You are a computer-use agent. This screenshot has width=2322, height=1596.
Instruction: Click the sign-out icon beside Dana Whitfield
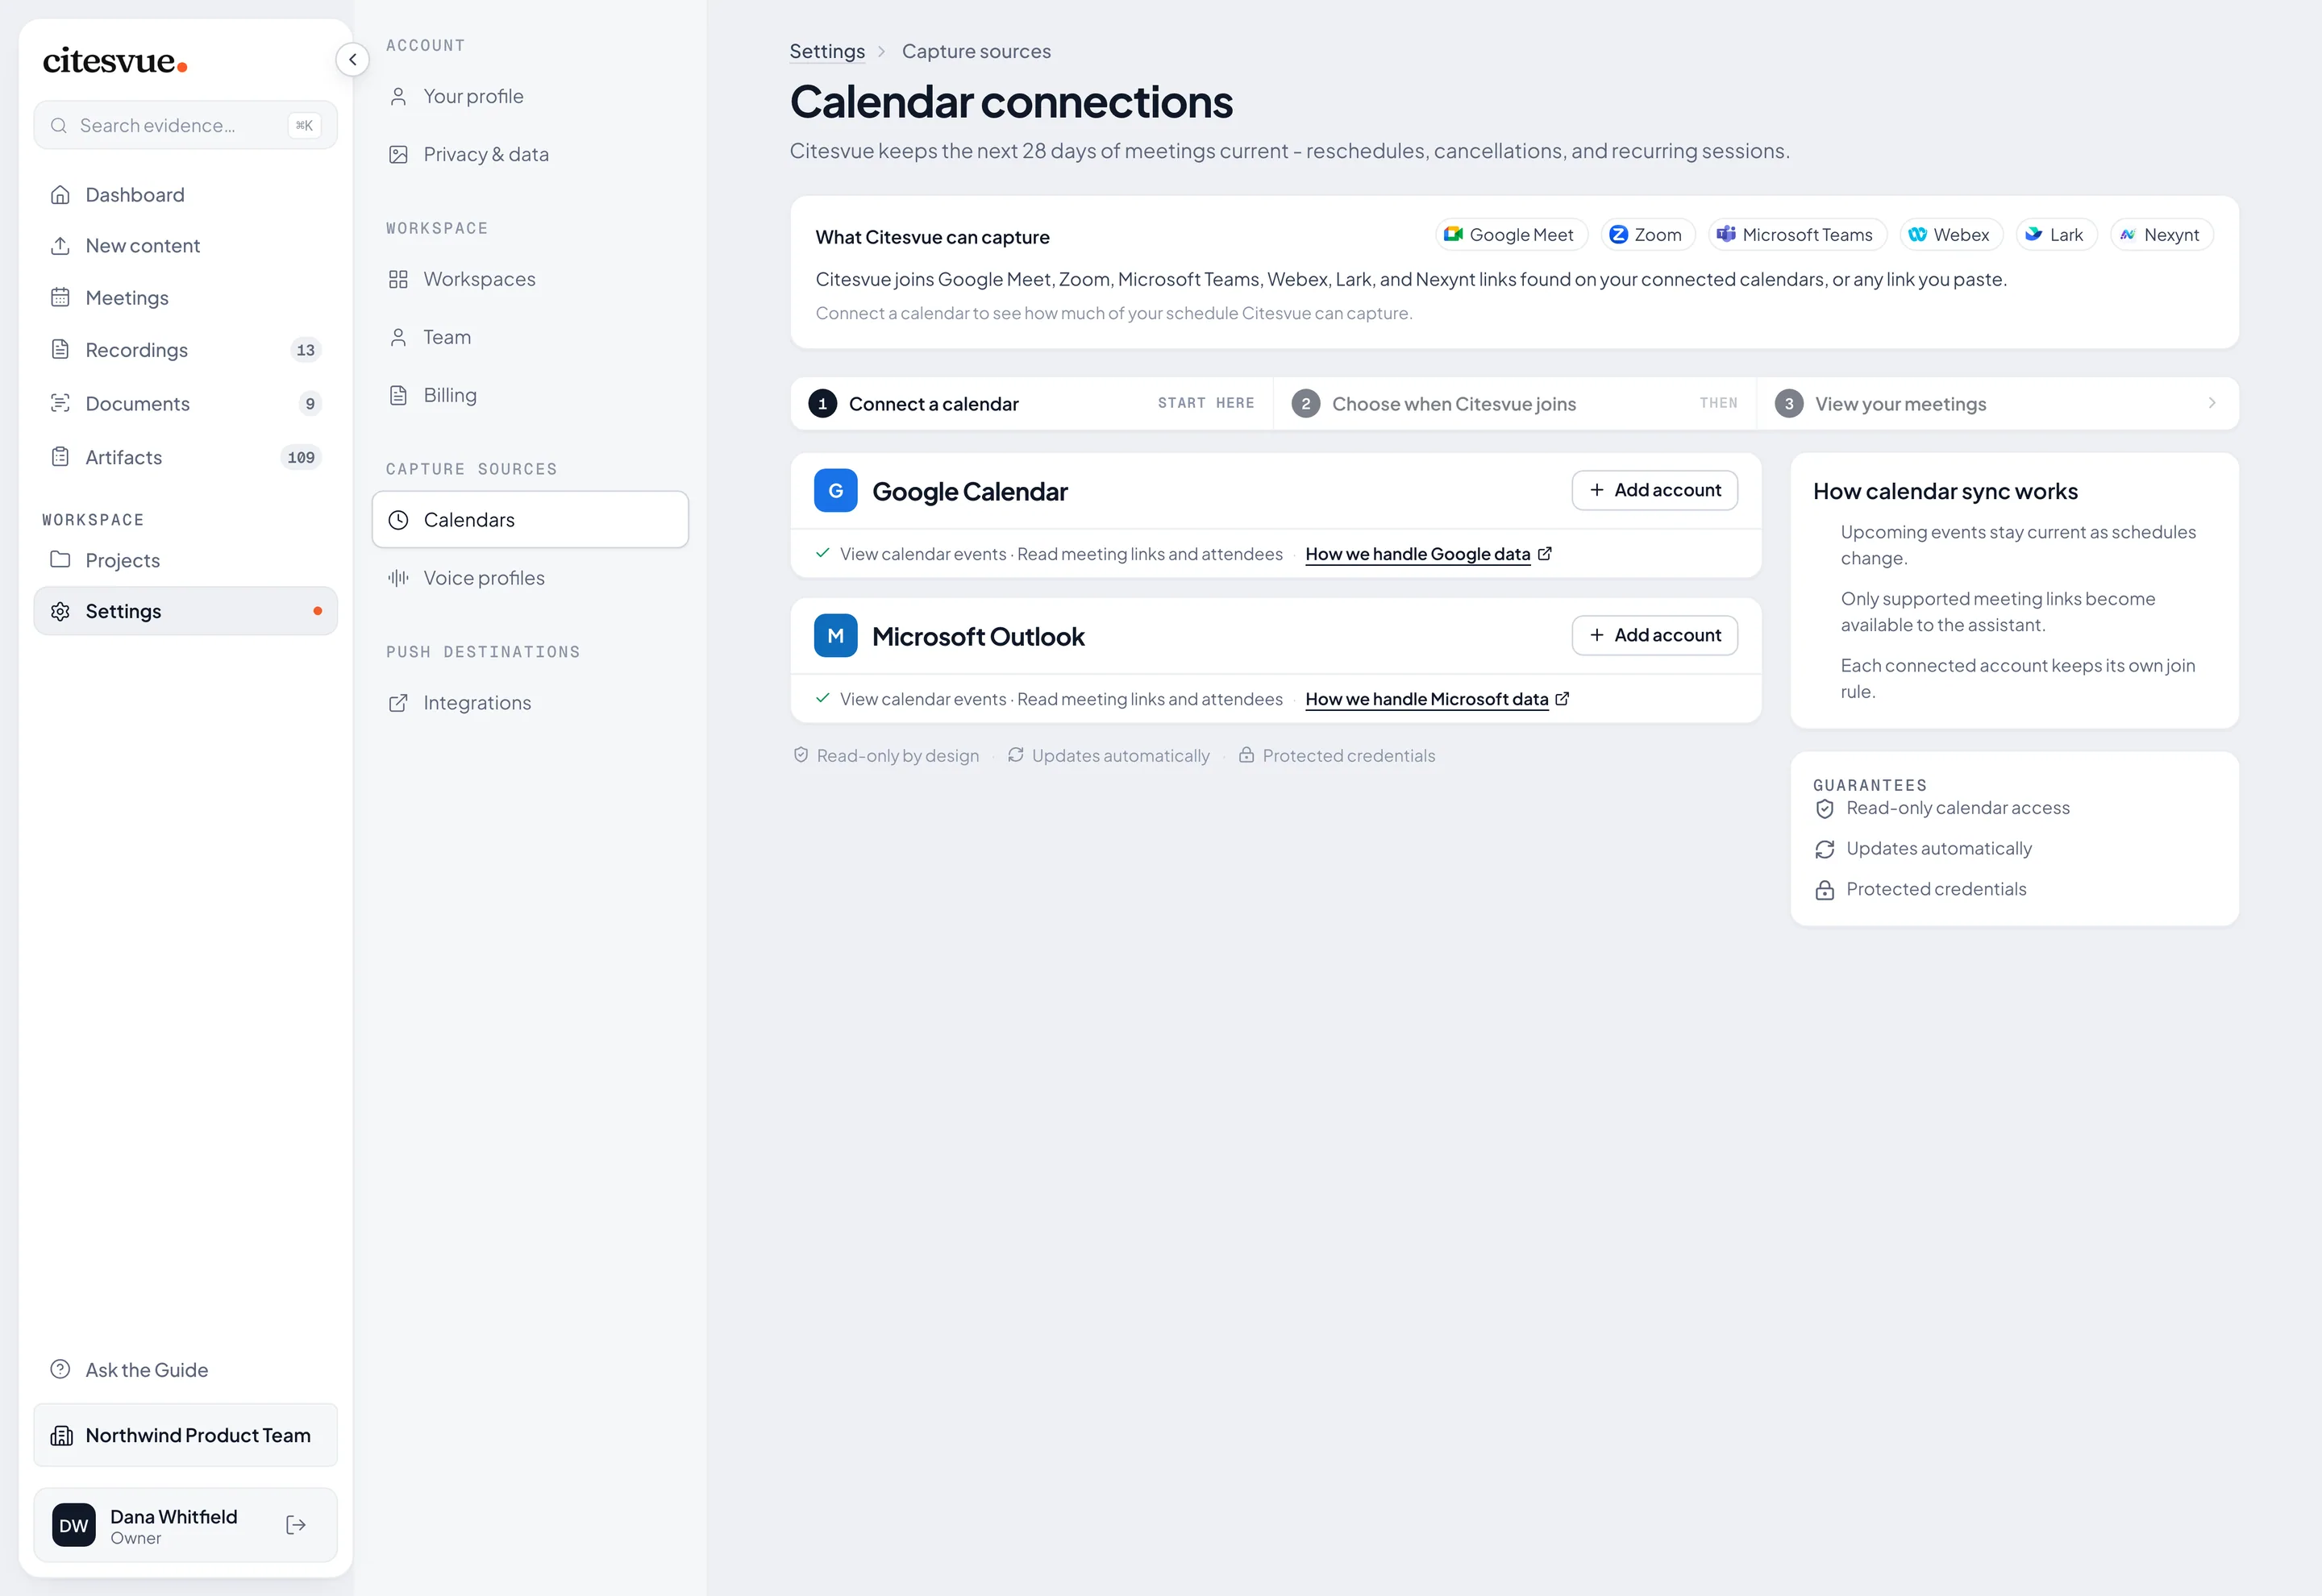[x=296, y=1525]
